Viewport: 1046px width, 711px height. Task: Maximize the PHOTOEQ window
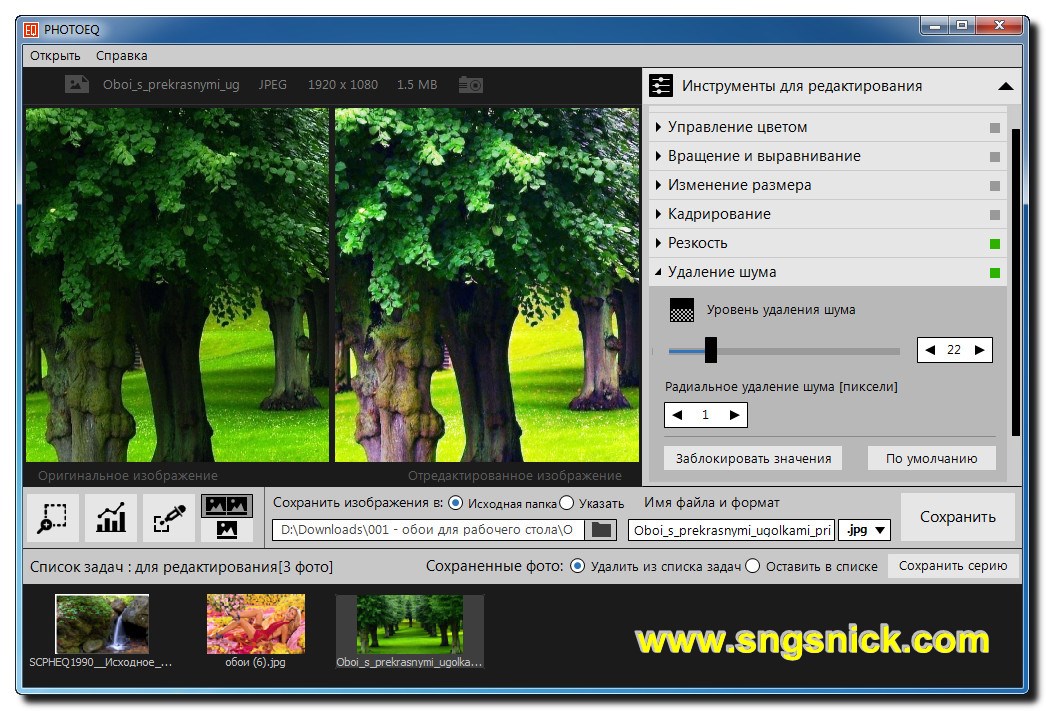coord(961,26)
